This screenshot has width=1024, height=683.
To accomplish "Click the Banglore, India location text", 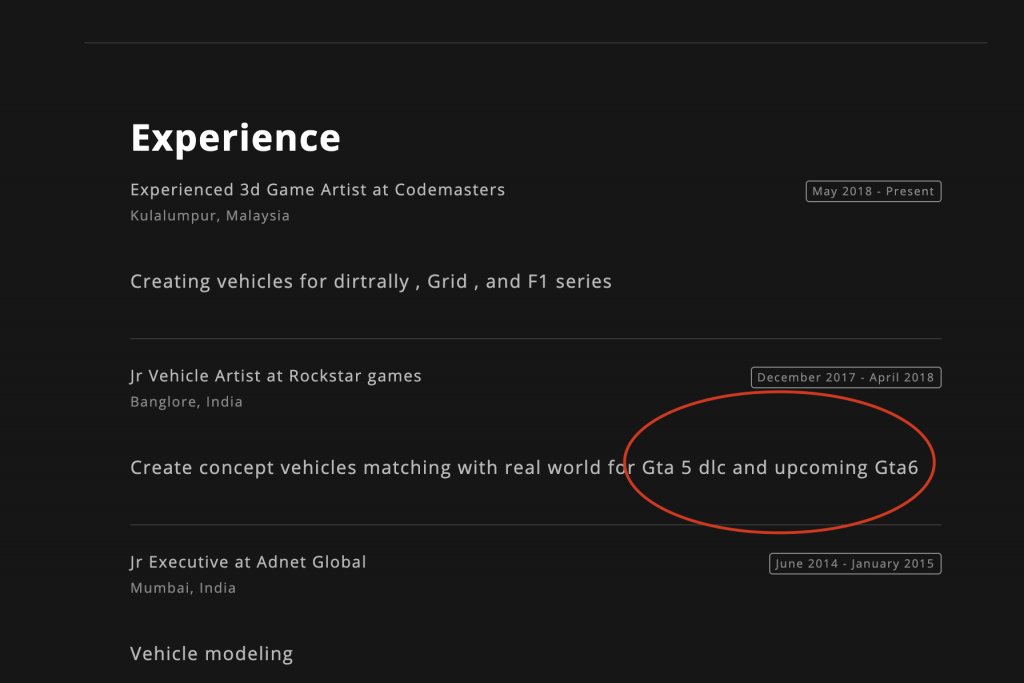I will coord(186,402).
